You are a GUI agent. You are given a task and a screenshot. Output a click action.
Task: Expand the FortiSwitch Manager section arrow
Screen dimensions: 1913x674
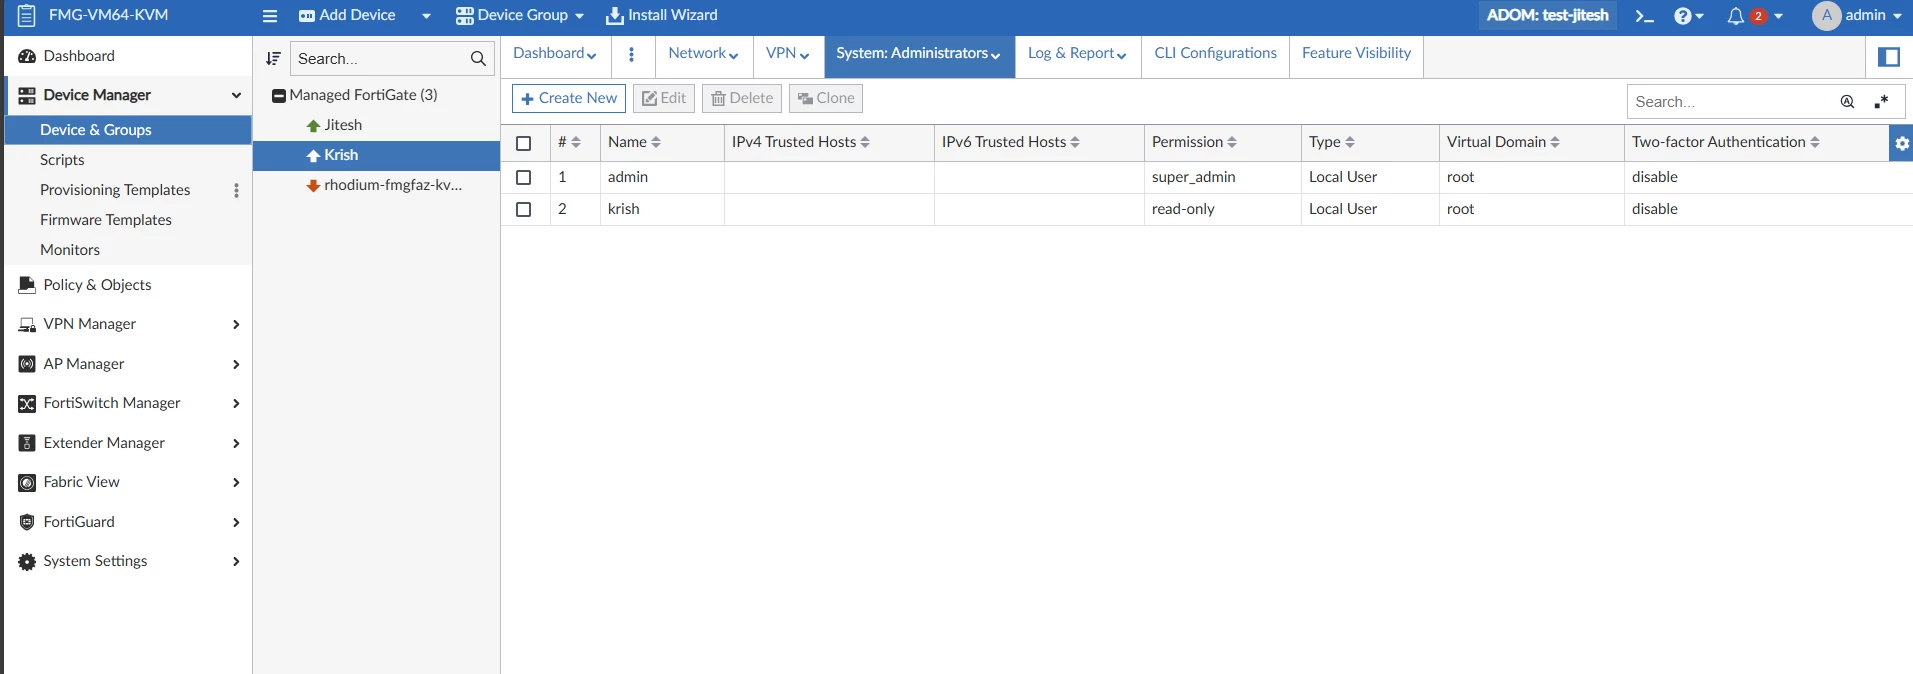pyautogui.click(x=236, y=404)
